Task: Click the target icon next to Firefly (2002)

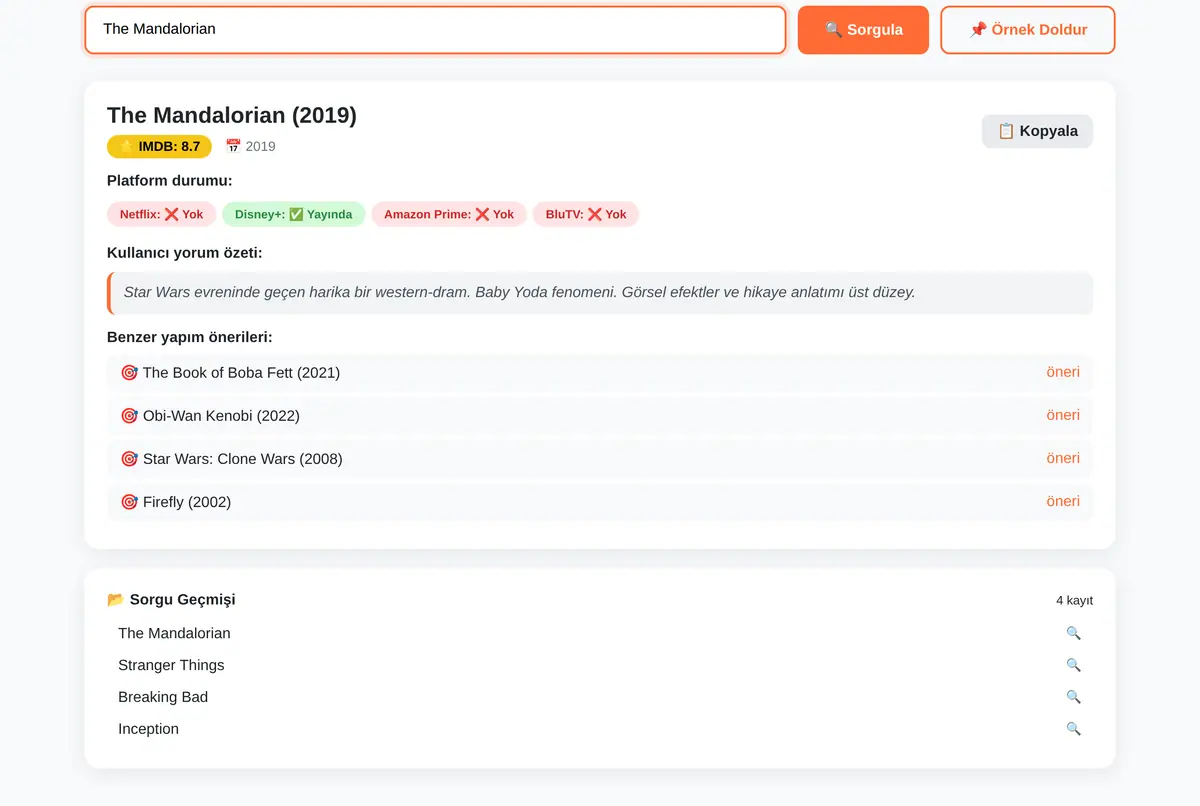Action: [129, 502]
